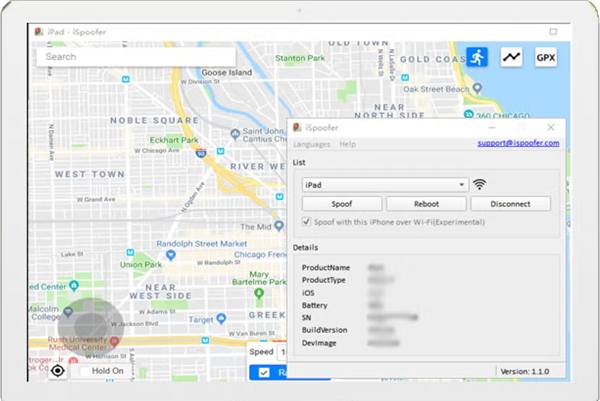Close the iSpoofer dialog window
Screen dimensions: 600x401
click(x=551, y=127)
